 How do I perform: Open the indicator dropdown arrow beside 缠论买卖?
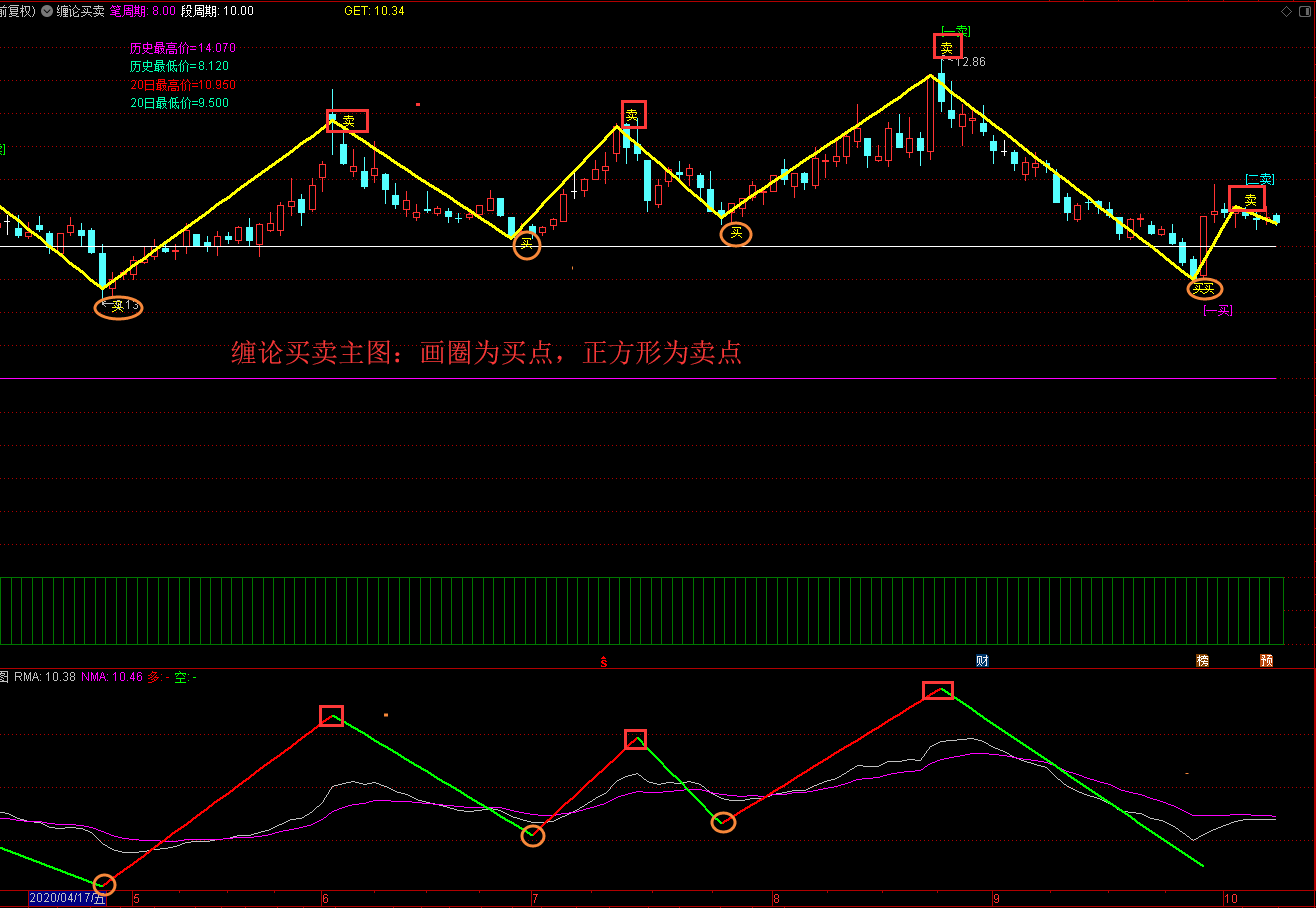point(47,11)
